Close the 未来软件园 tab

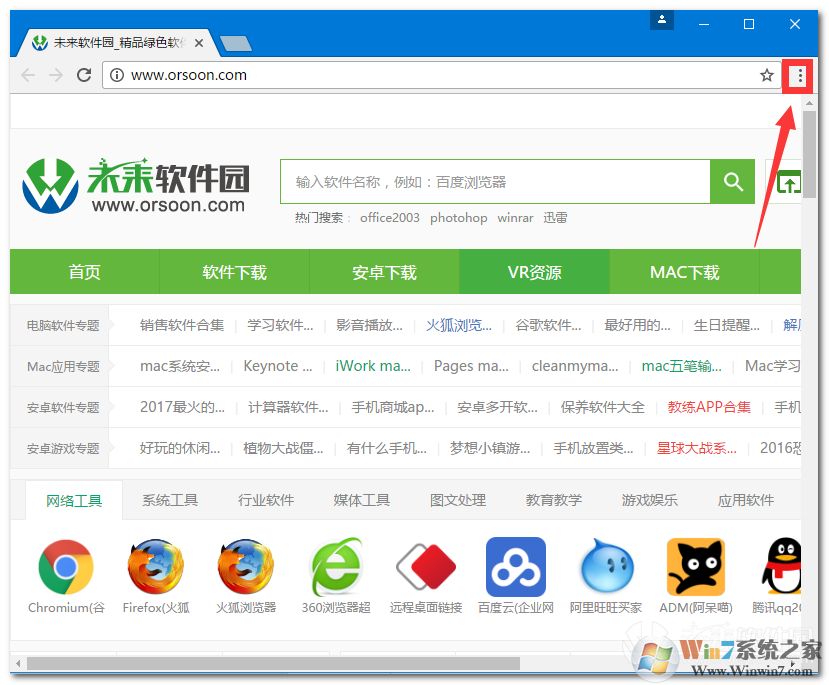coord(199,43)
